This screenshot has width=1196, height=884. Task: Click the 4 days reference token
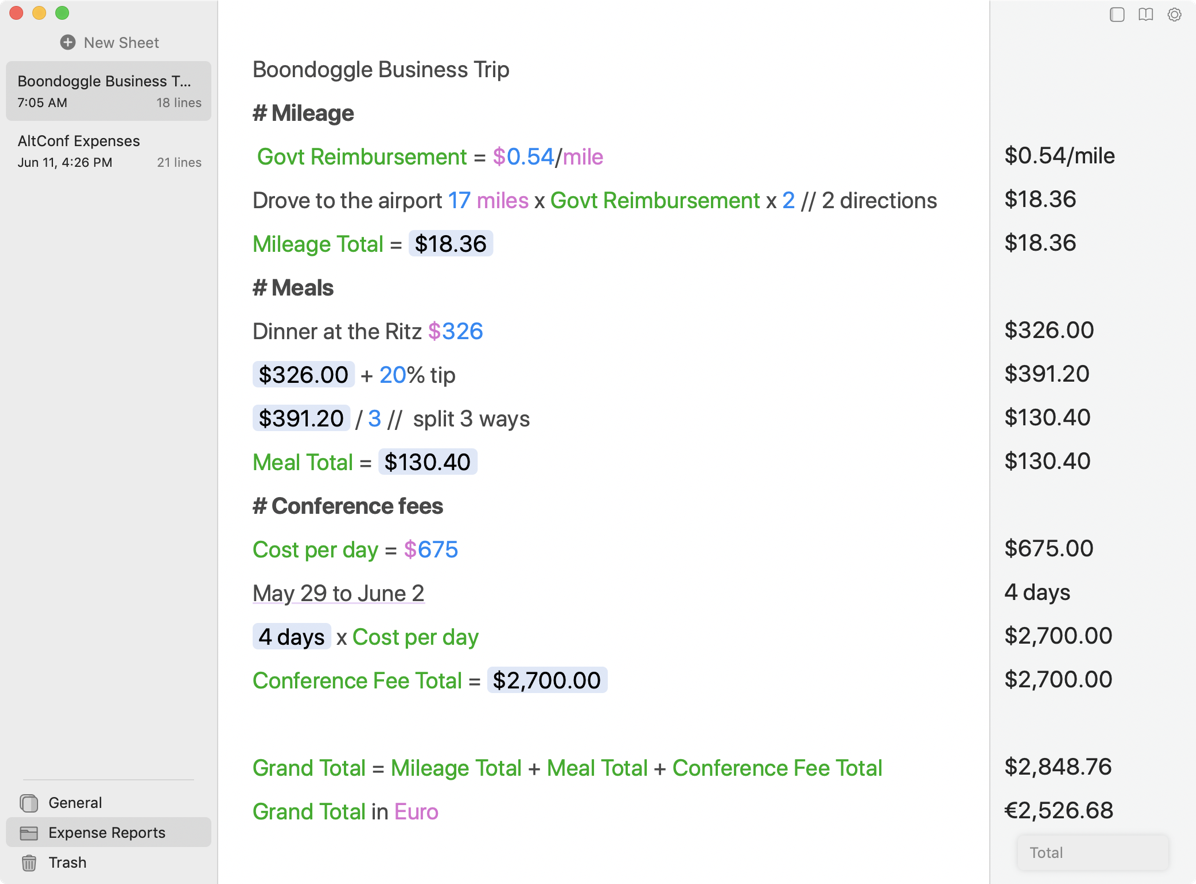[x=291, y=637]
